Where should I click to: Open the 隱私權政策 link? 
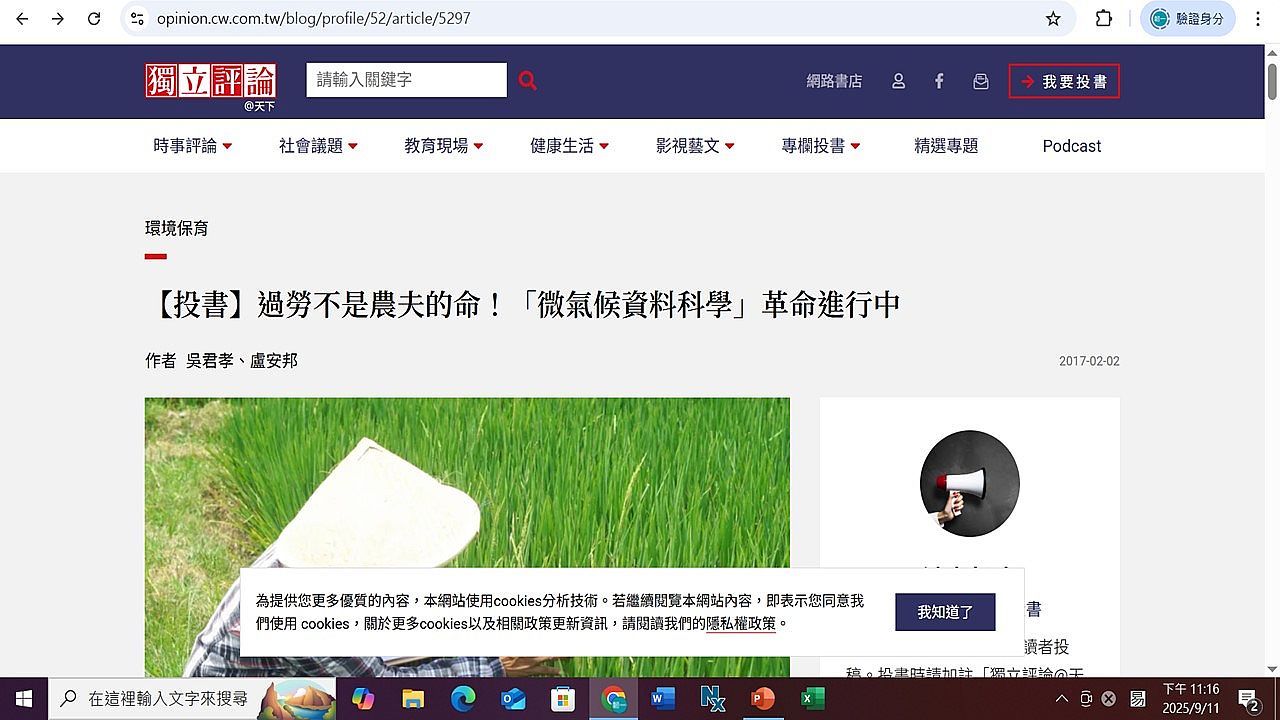coord(741,624)
